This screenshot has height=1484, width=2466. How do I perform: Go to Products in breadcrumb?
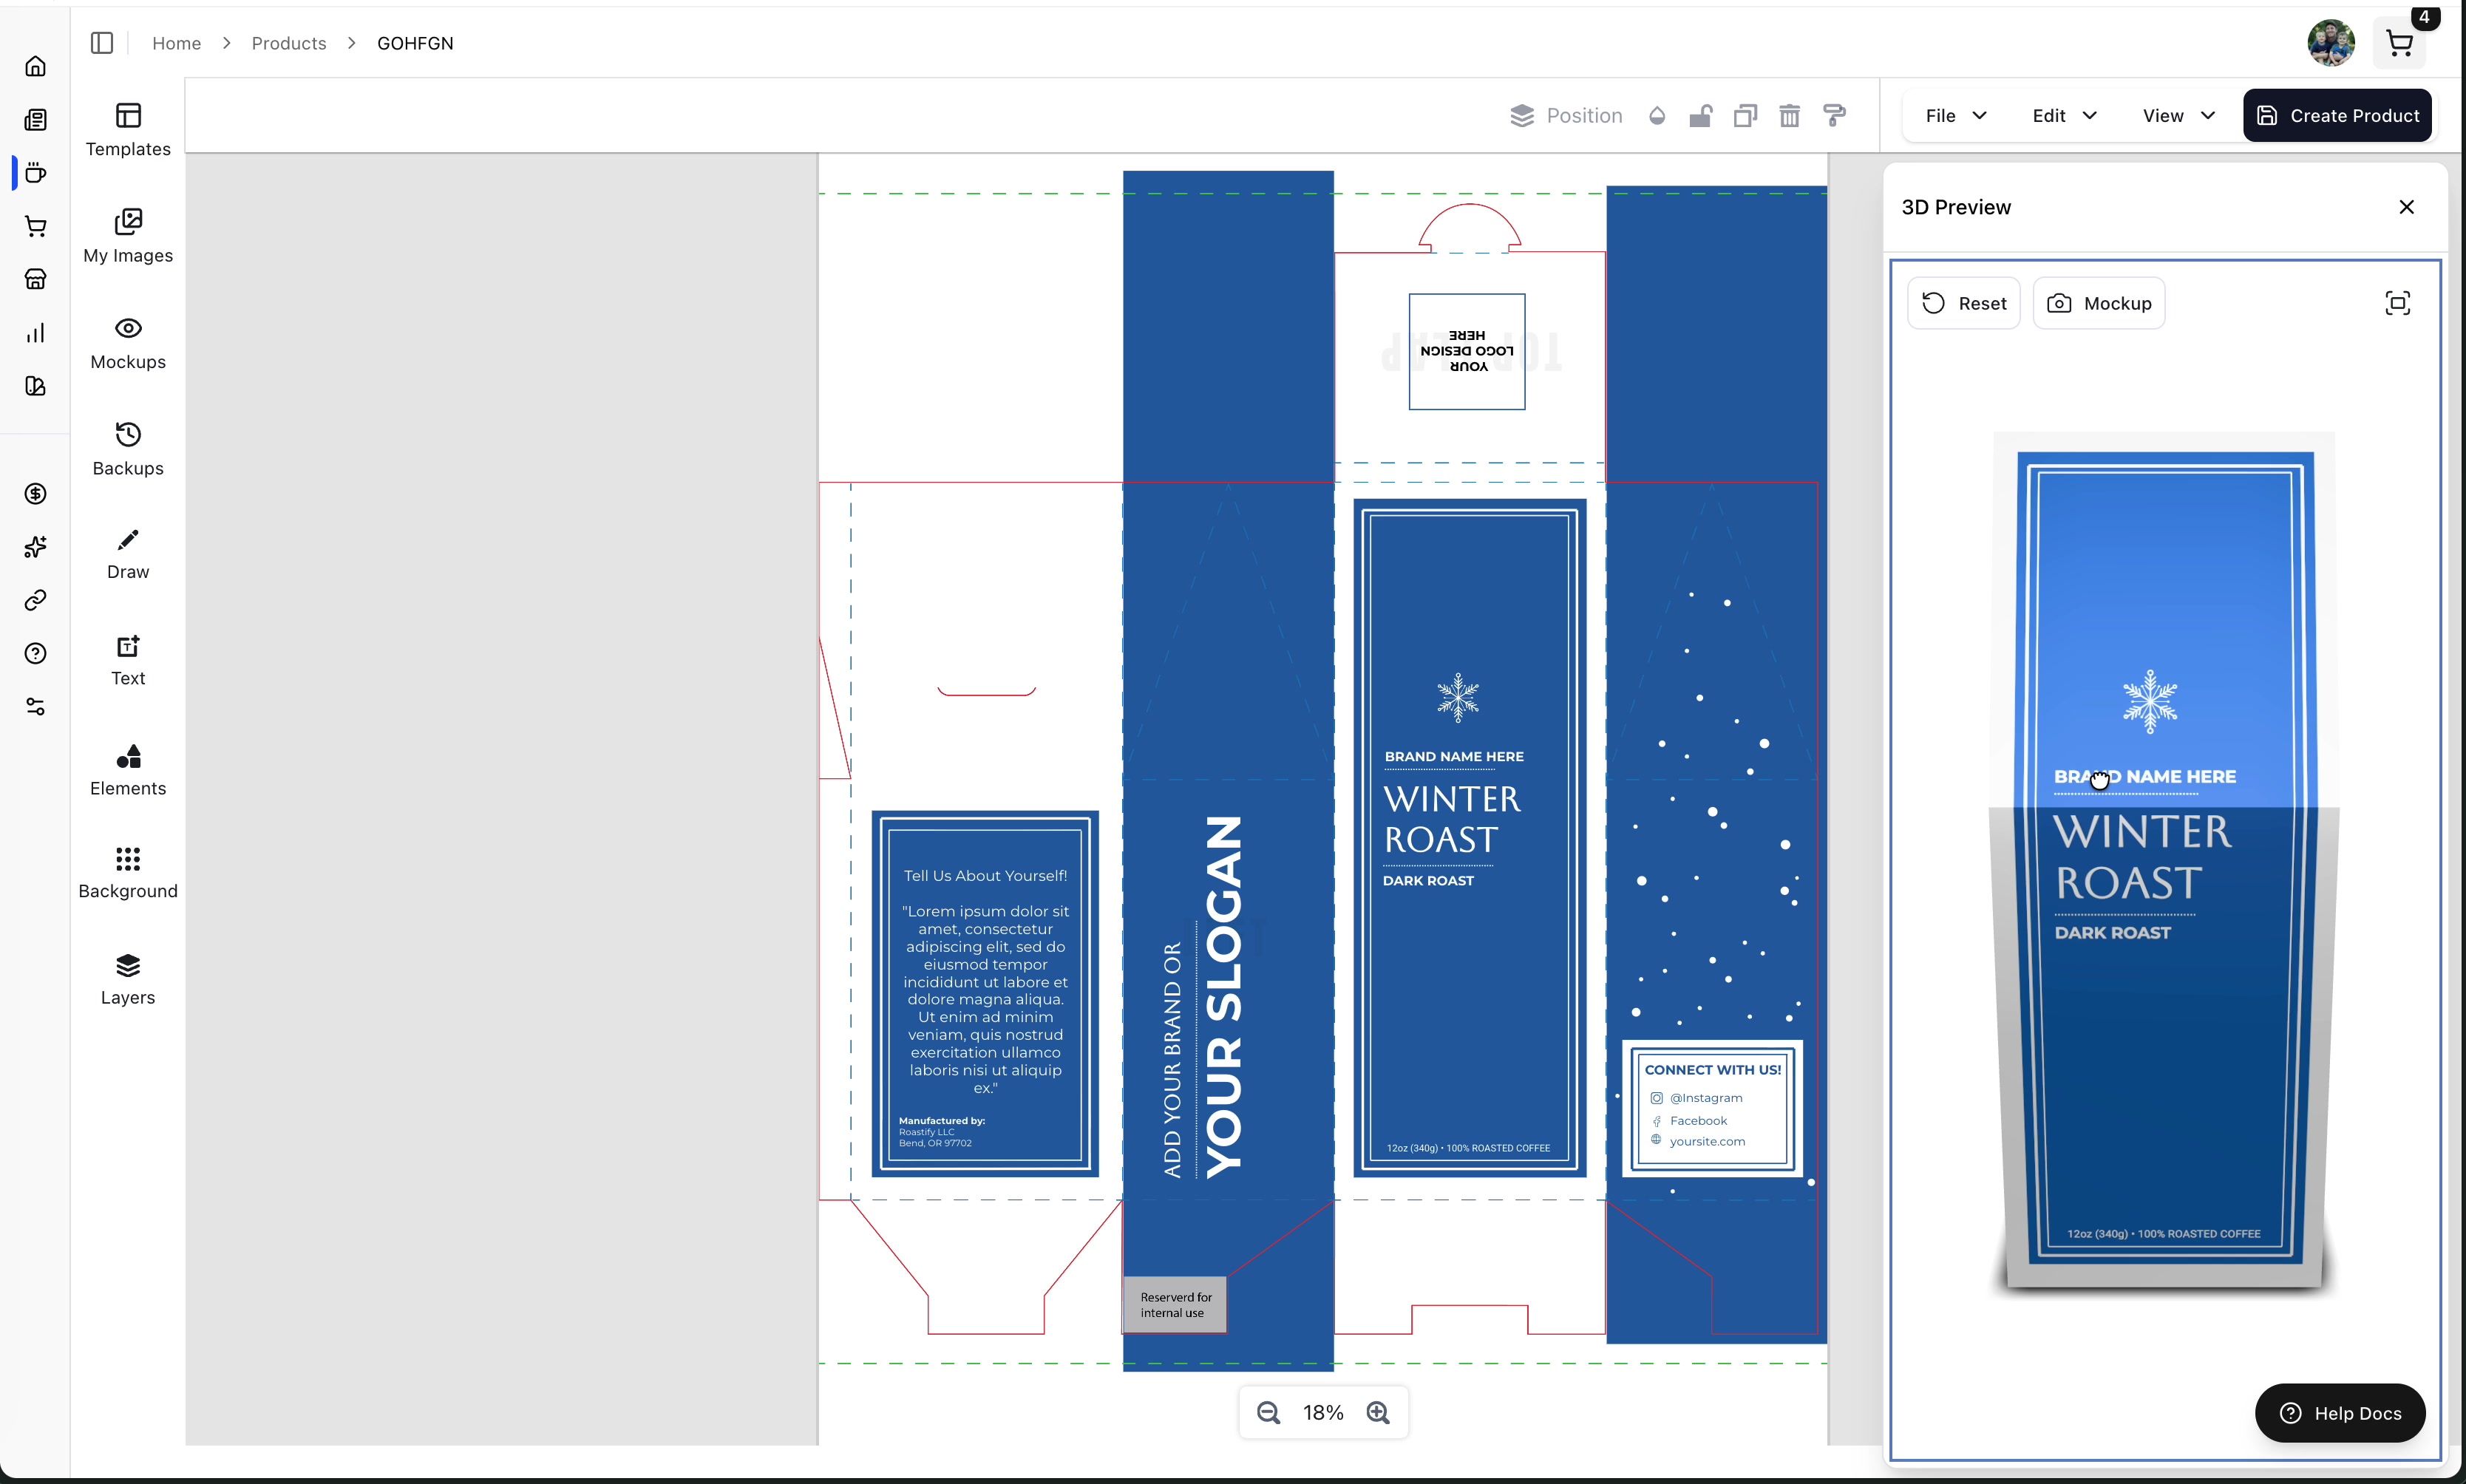289,43
